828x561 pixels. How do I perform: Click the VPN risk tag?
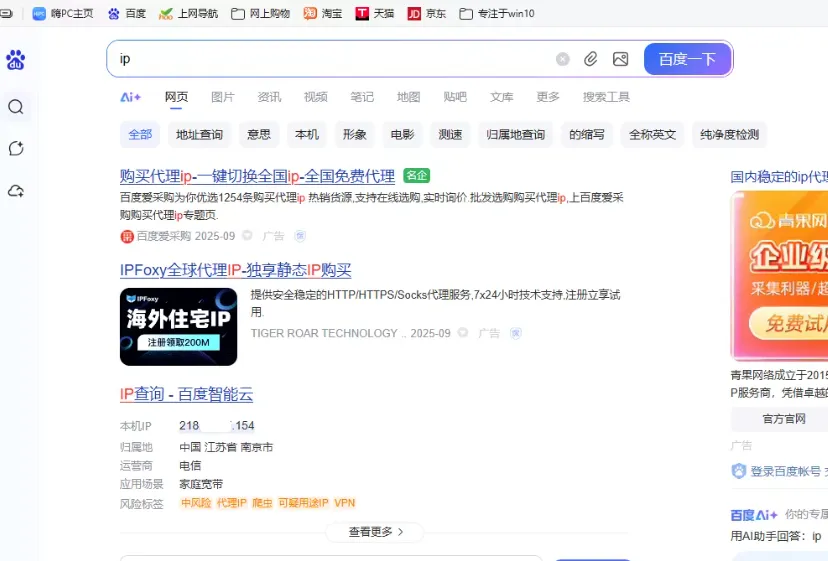point(345,503)
